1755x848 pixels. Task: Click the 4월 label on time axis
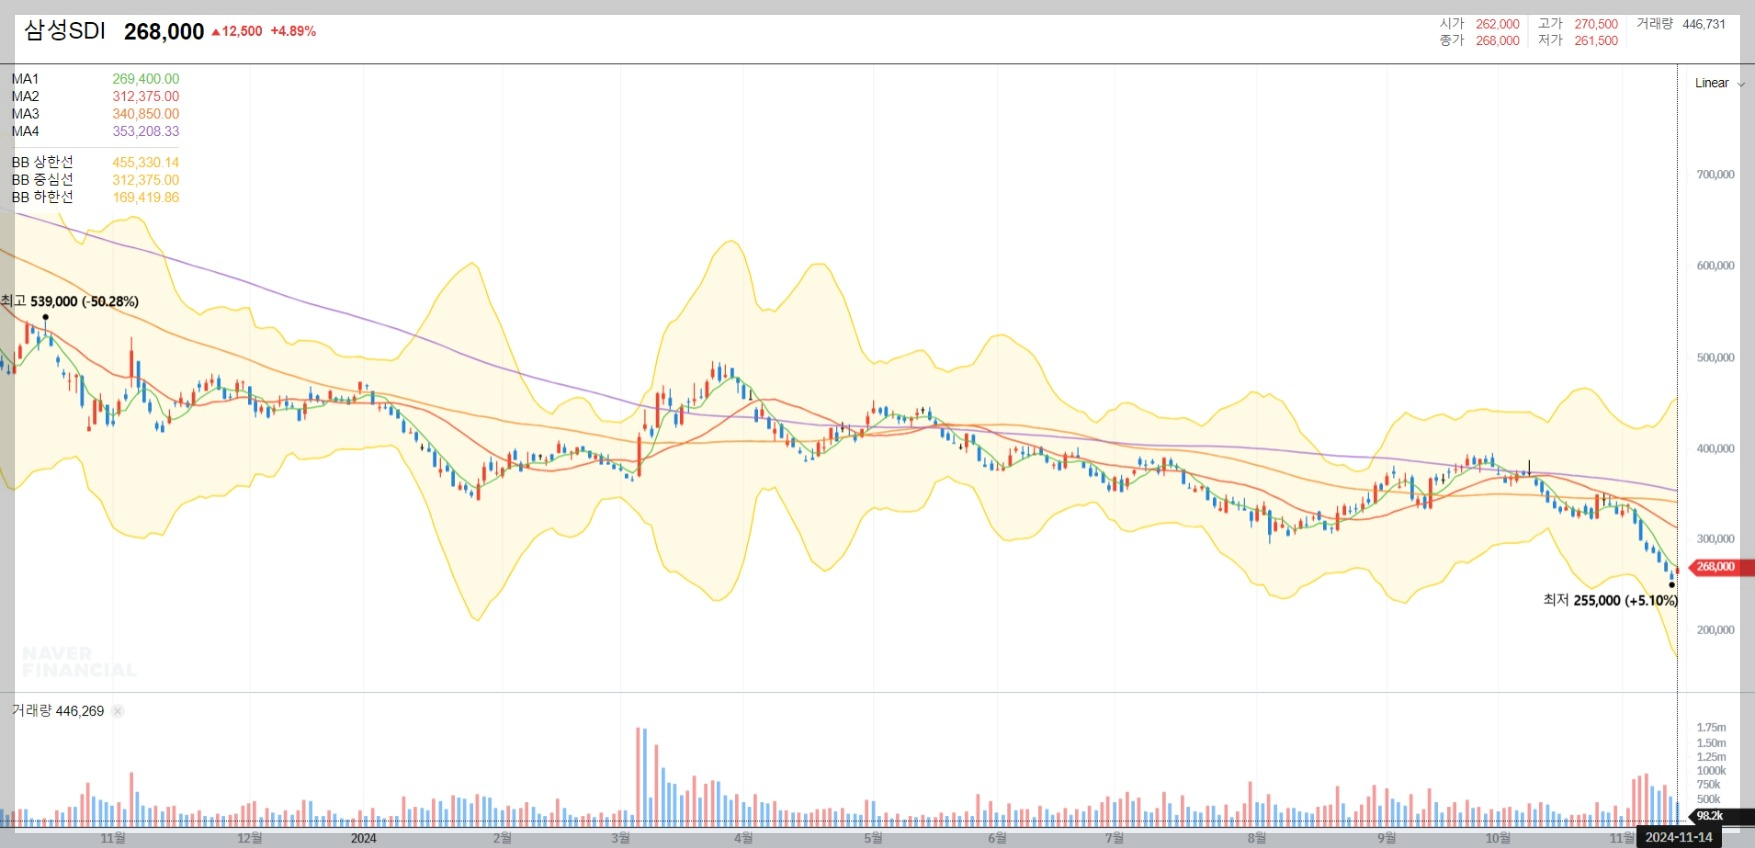743,838
